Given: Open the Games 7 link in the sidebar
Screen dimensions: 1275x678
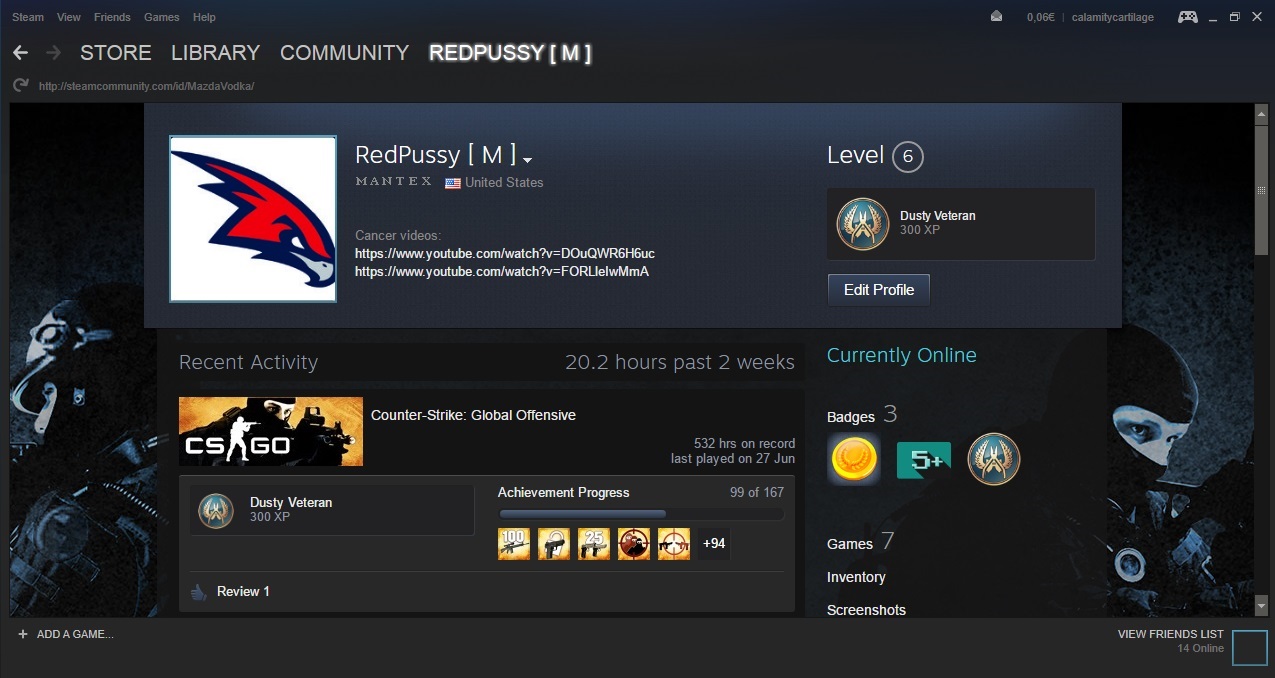Looking at the screenshot, I should point(861,543).
